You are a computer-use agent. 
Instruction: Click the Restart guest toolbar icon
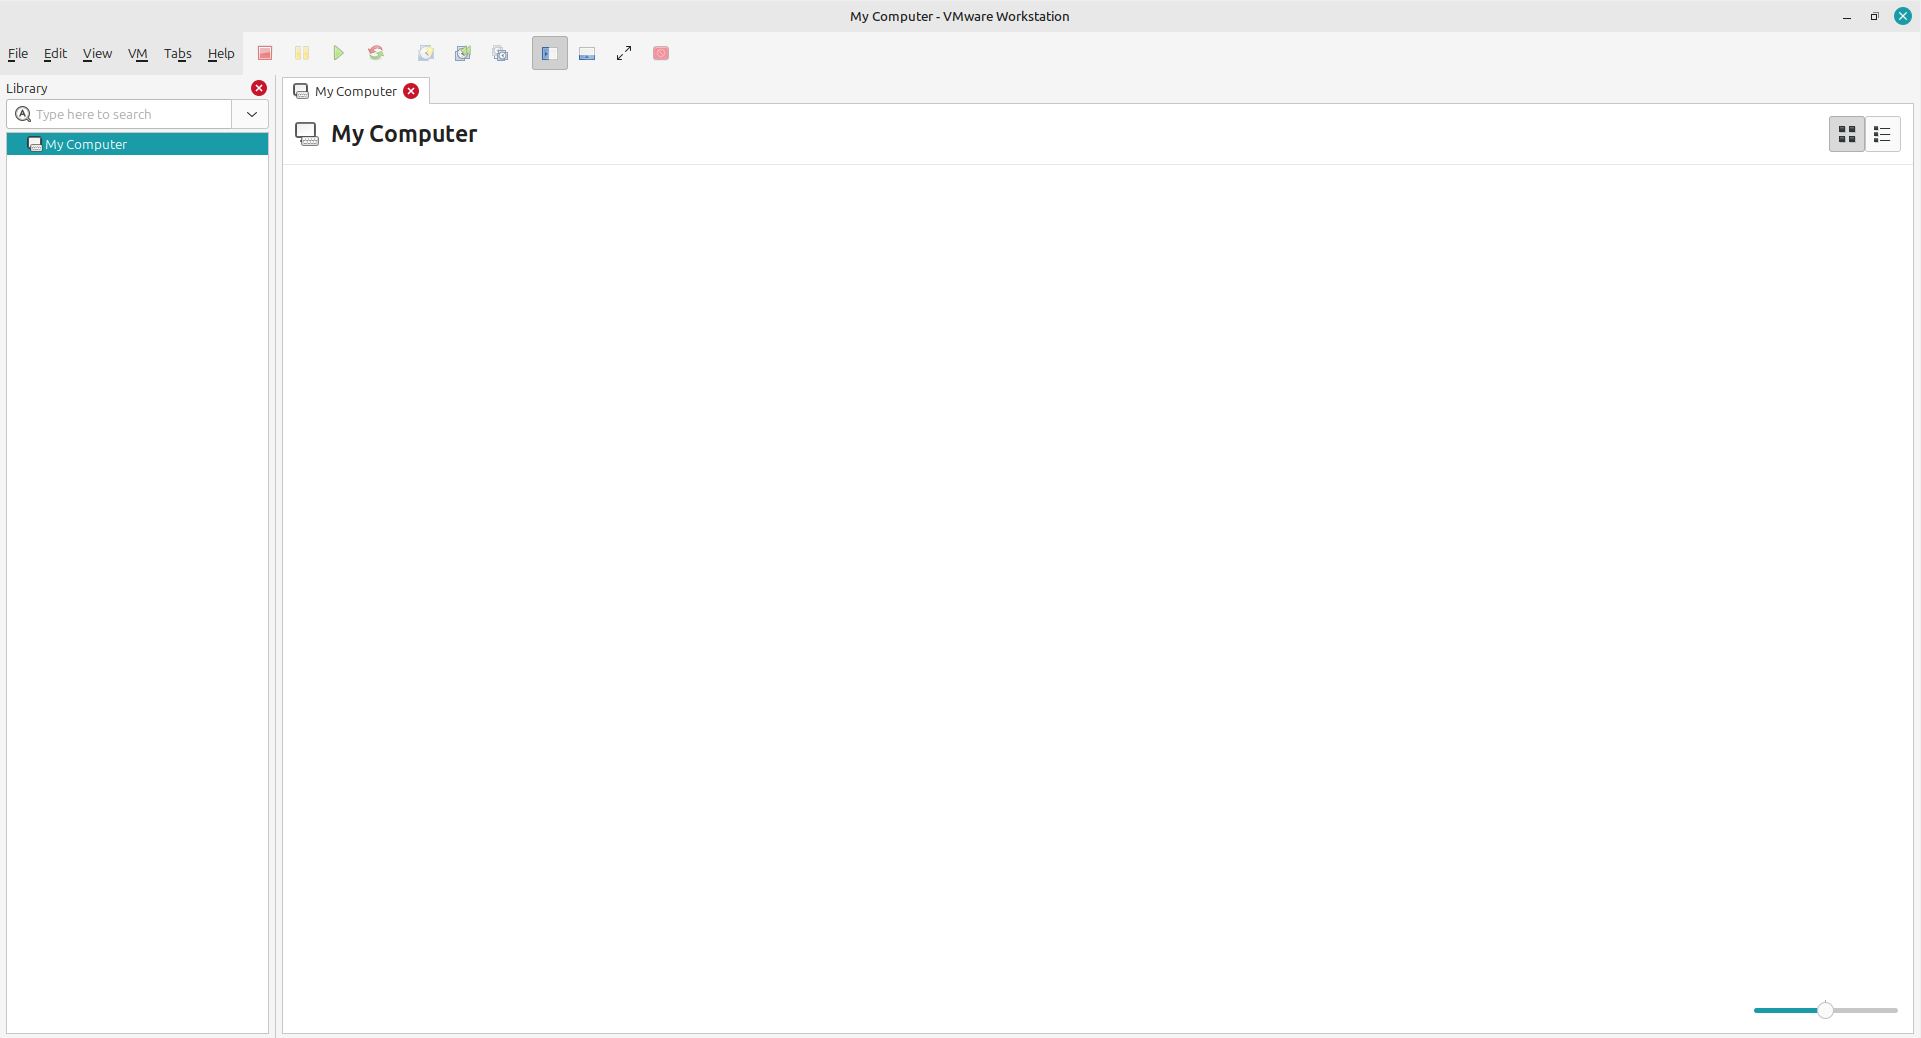(376, 53)
